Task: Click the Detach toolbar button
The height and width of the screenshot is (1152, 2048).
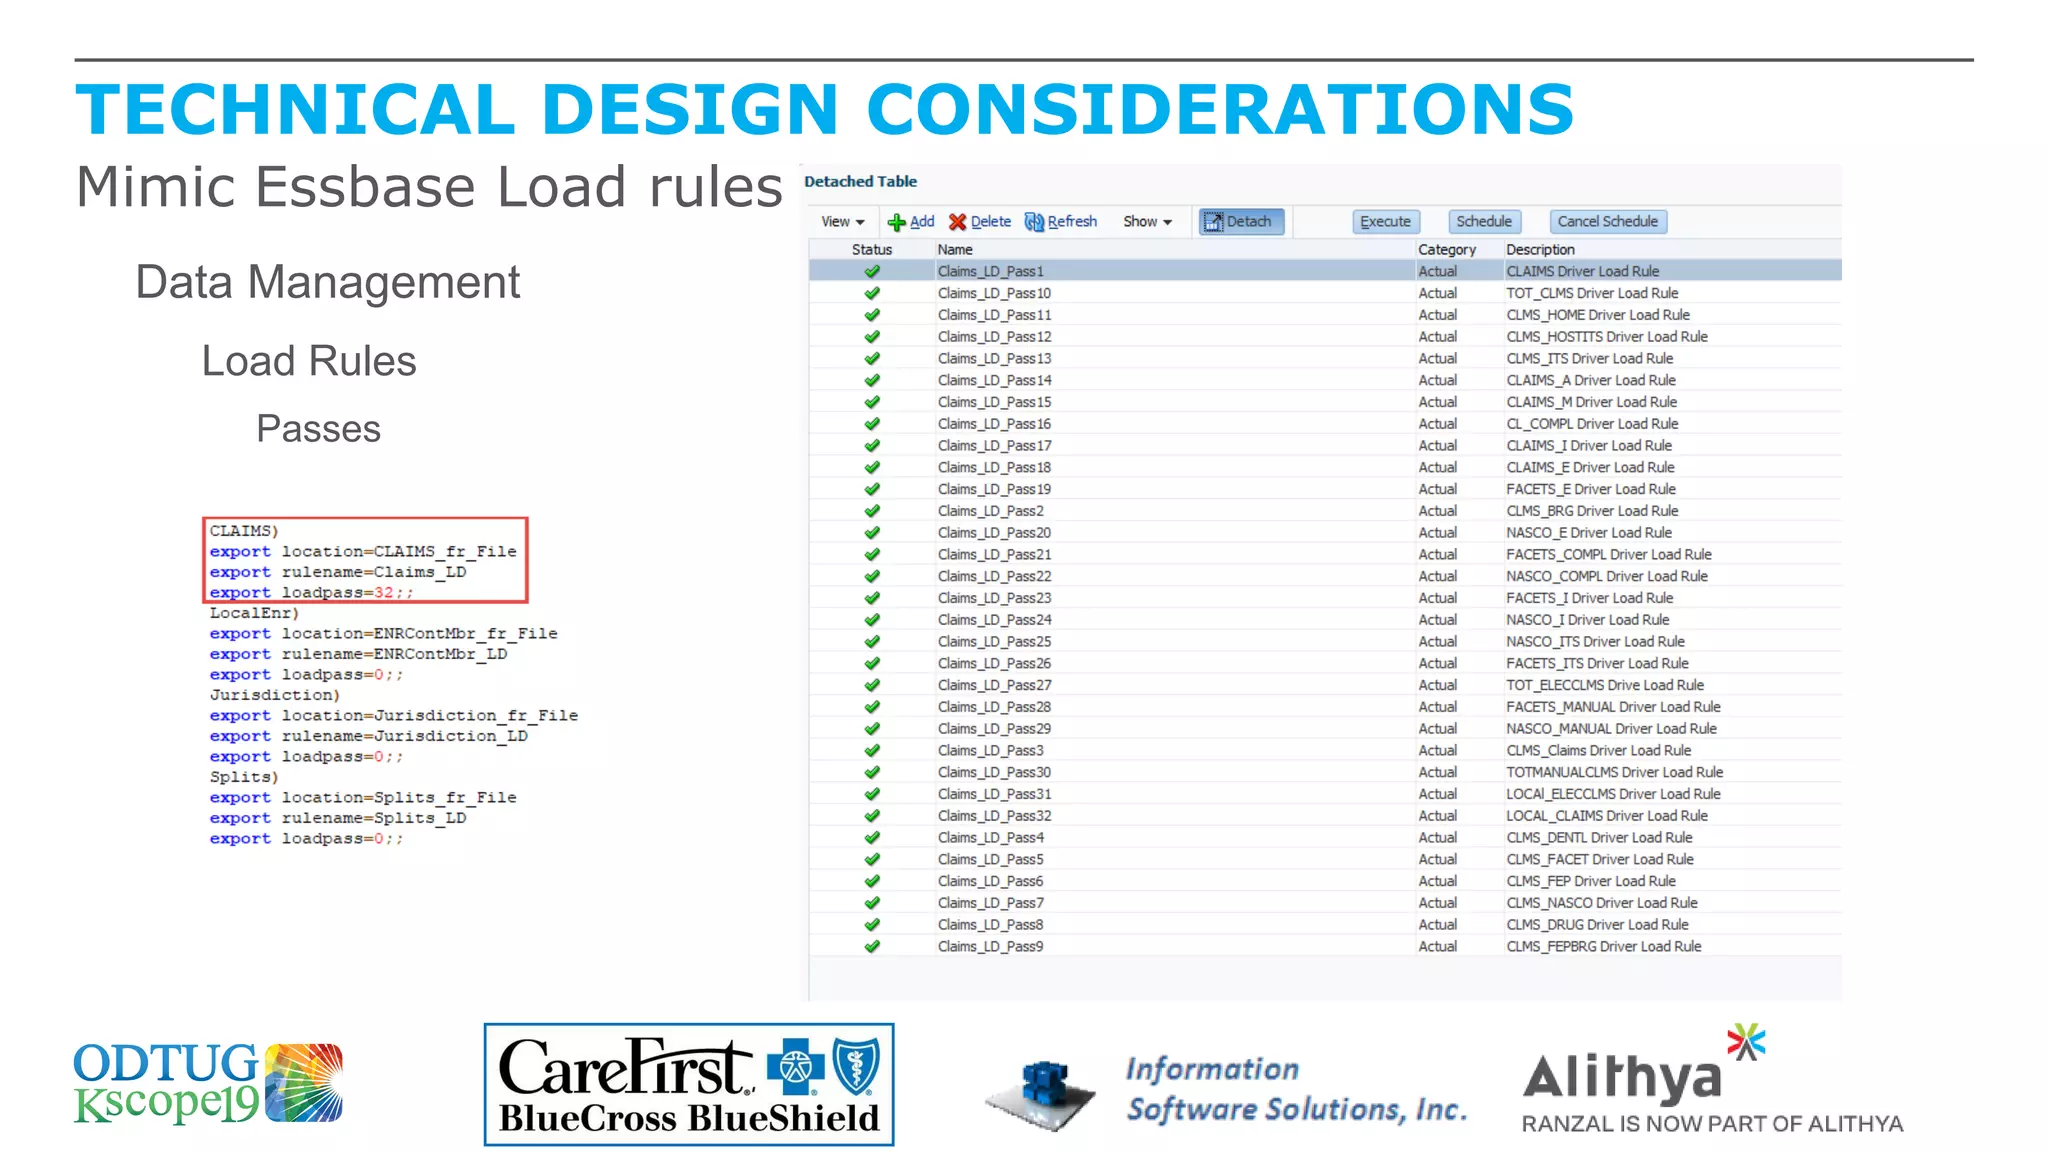Action: click(x=1240, y=222)
